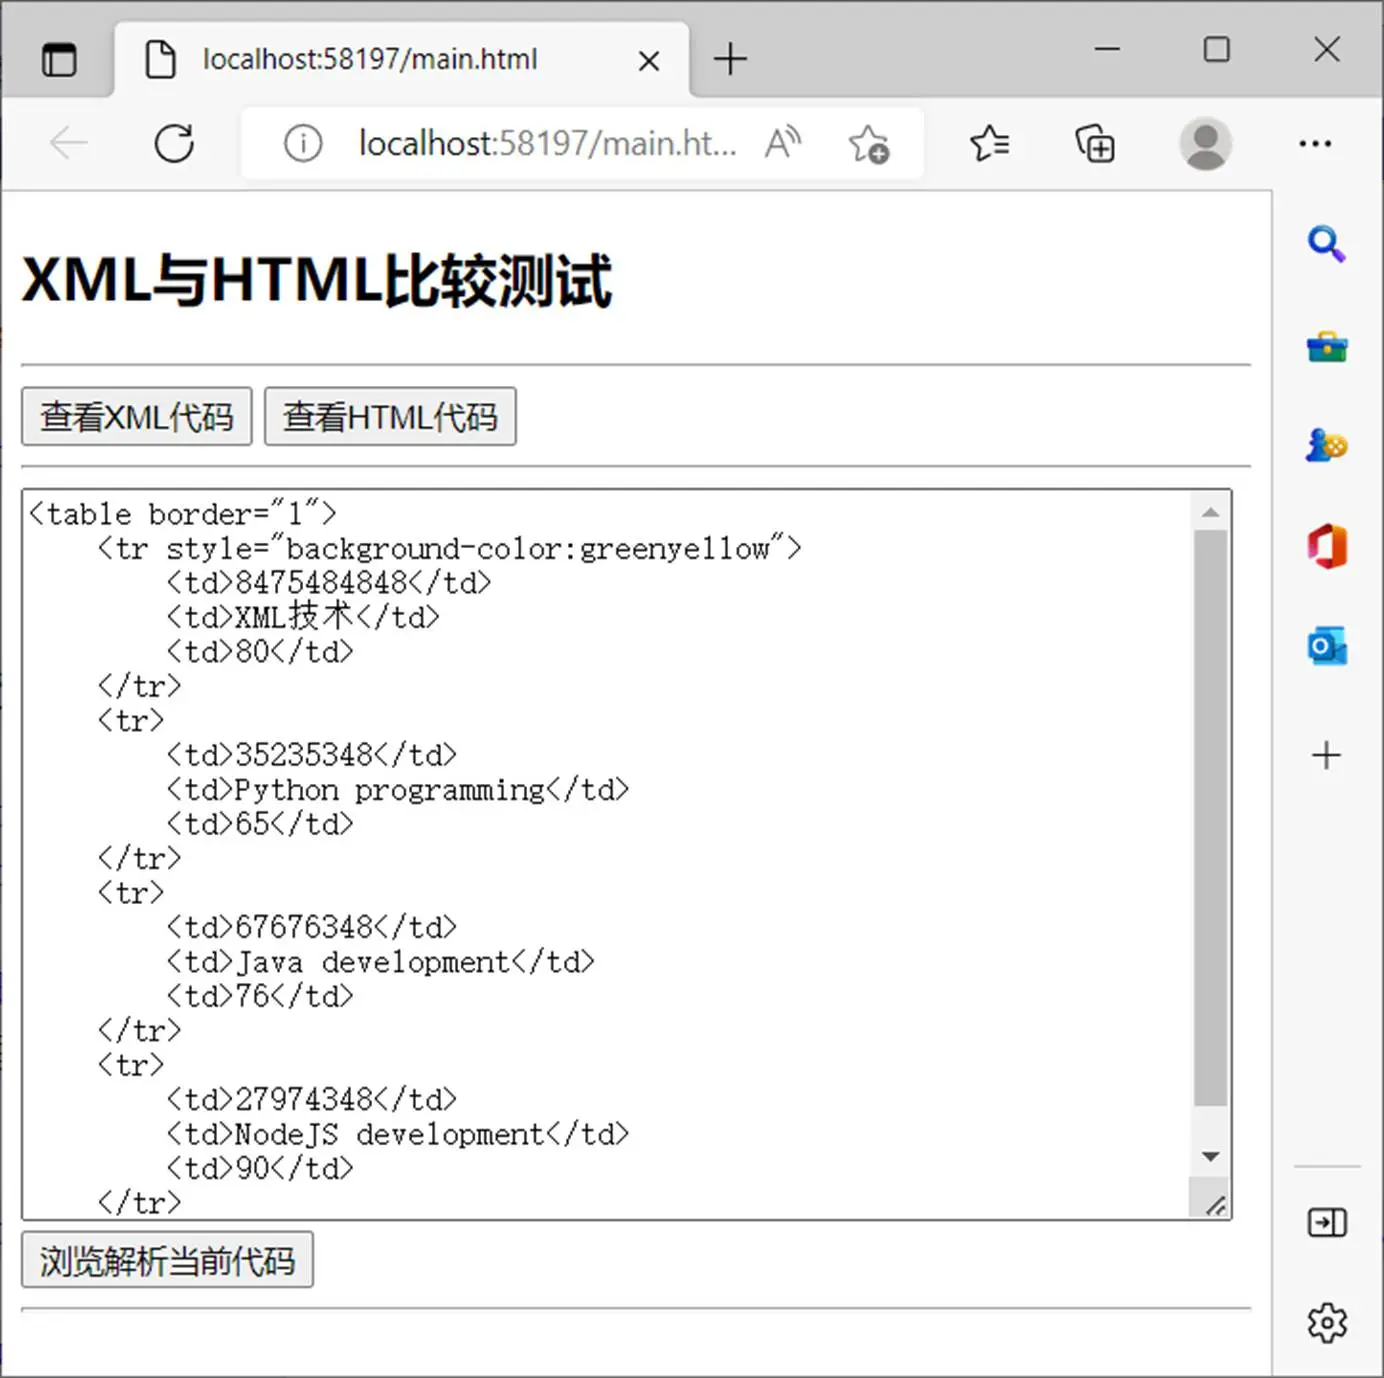Click textarea scrollbar up arrow
1384x1378 pixels.
[1210, 512]
